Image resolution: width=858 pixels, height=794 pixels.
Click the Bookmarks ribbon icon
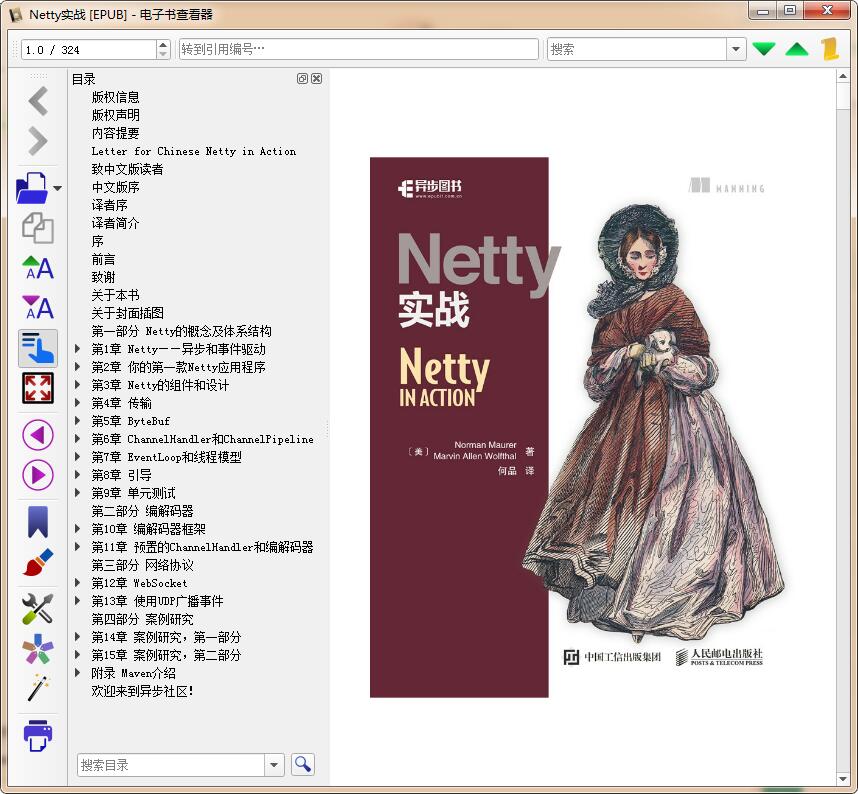[38, 521]
